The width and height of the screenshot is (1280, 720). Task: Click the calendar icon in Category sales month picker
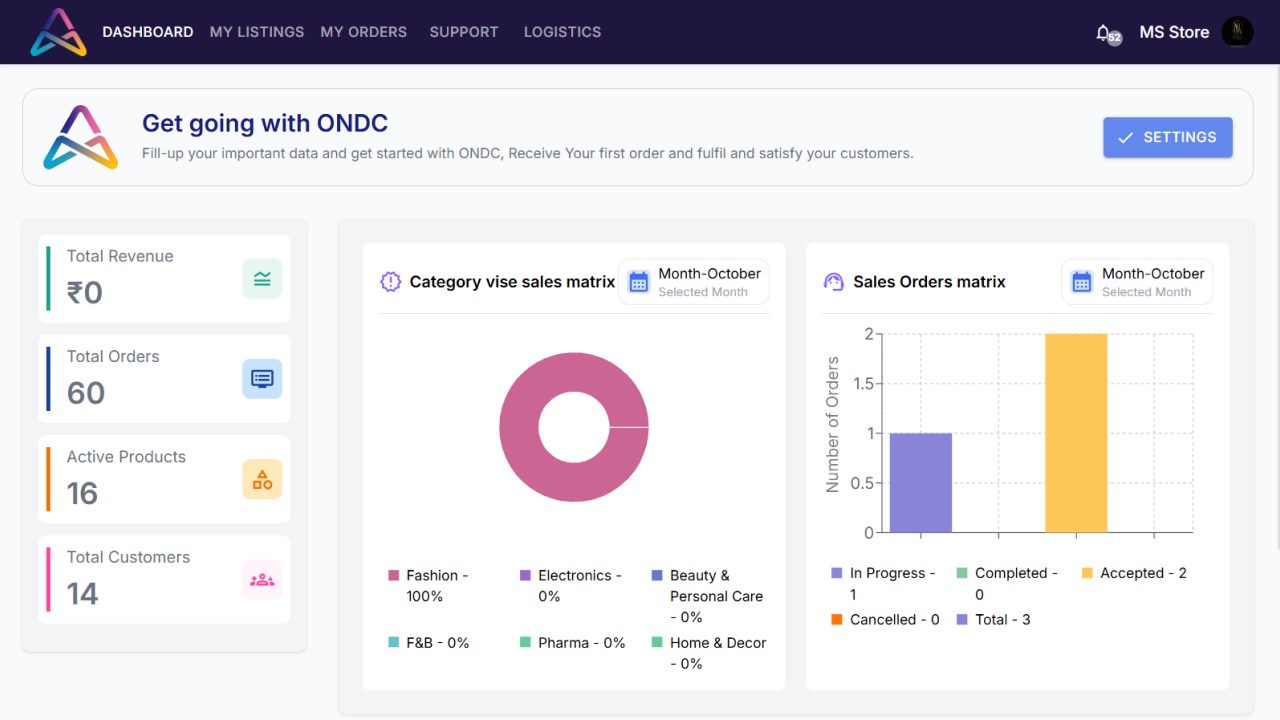(638, 282)
